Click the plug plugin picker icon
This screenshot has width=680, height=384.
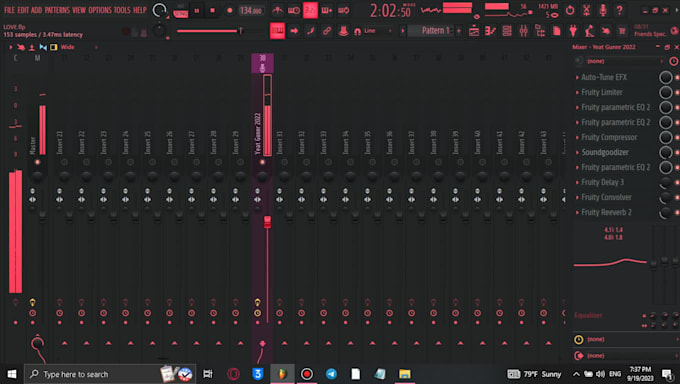click(573, 31)
